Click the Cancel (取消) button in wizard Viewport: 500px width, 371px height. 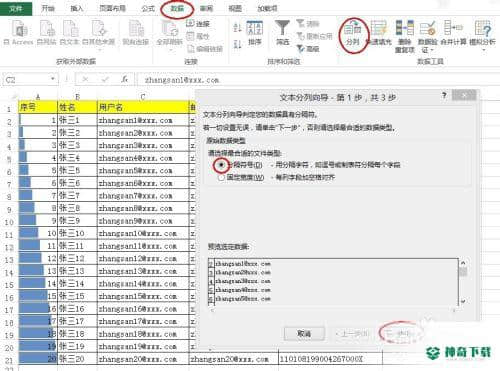coord(304,333)
